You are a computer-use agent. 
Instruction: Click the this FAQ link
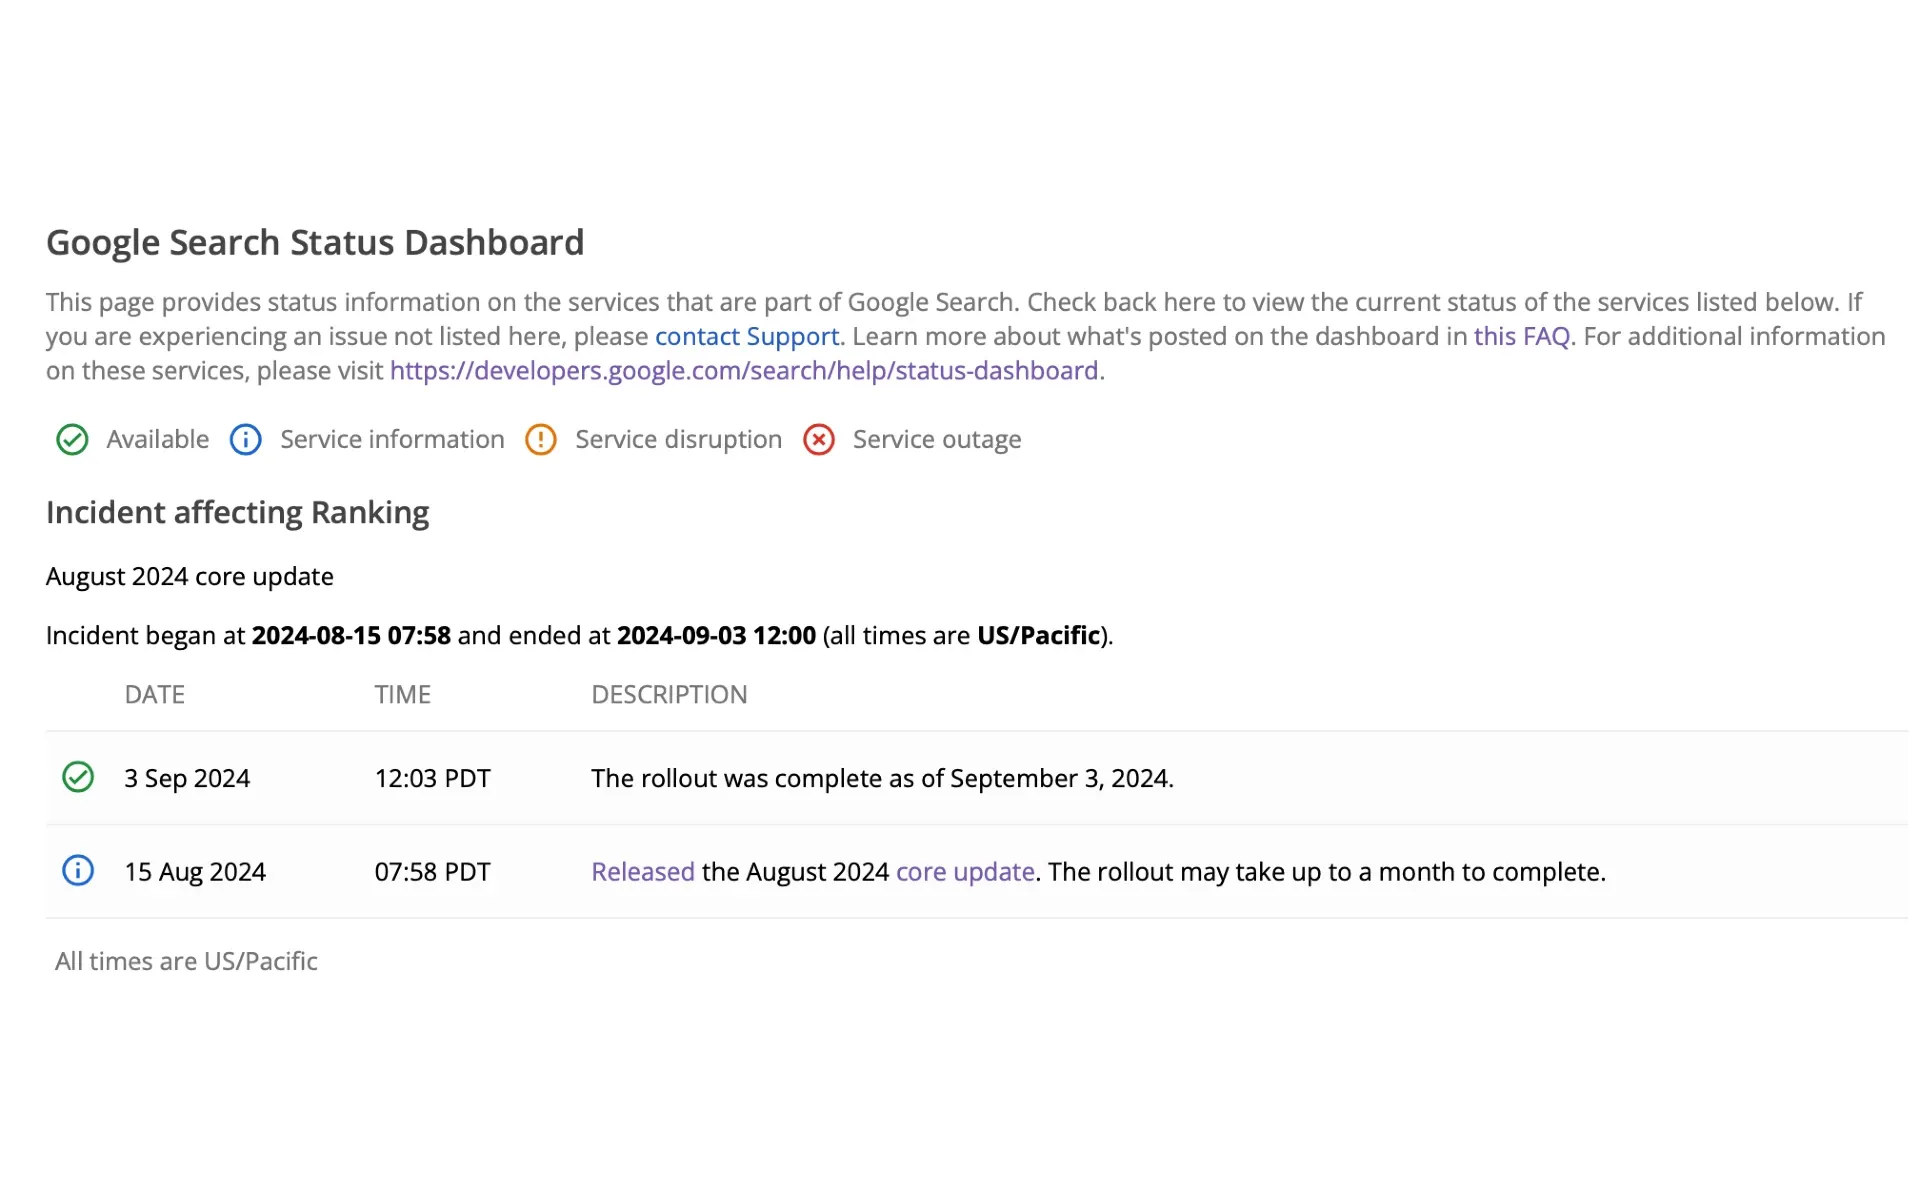1522,336
